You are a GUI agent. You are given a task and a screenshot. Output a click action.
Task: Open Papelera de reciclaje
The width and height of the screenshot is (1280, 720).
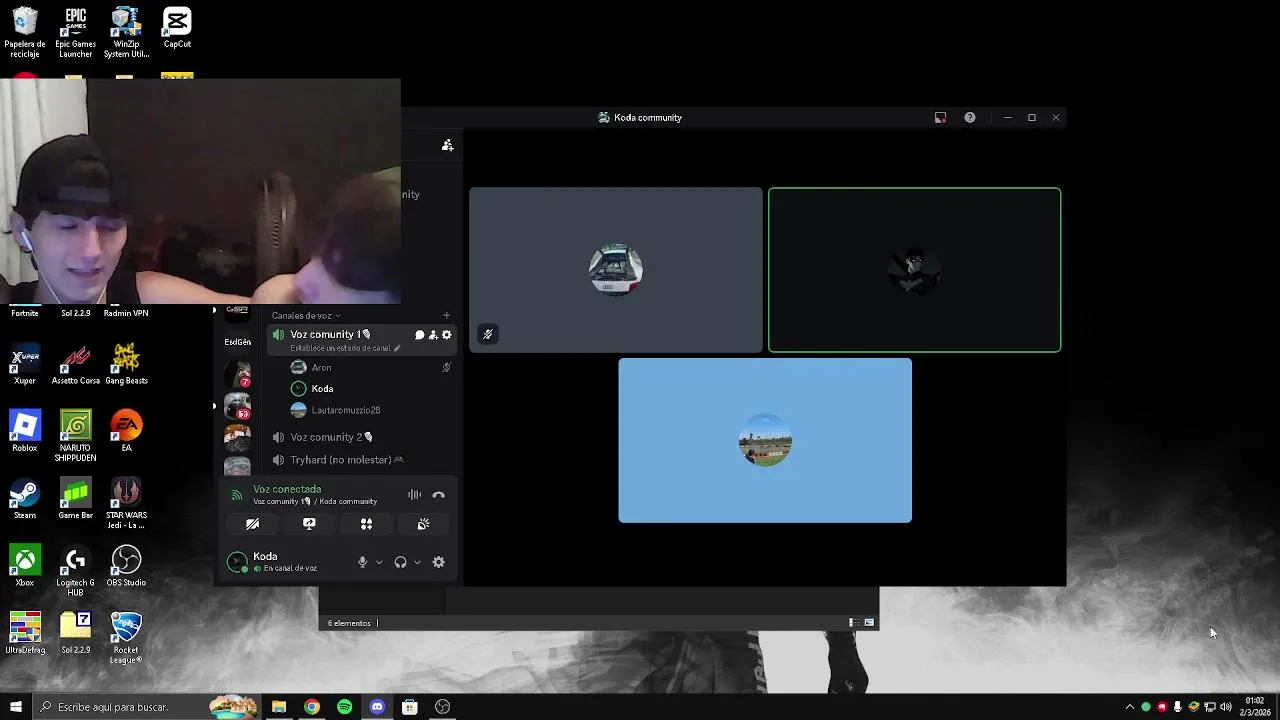tap(25, 33)
